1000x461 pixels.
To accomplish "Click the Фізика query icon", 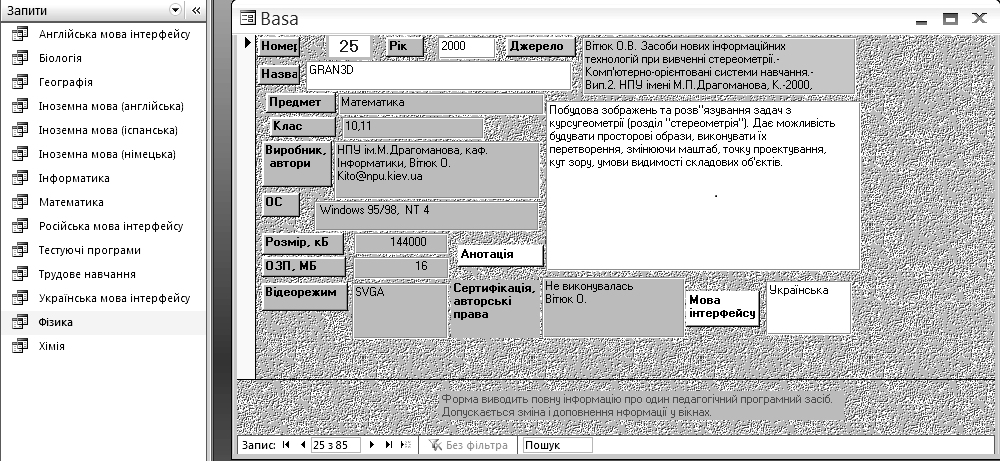I will coord(20,322).
